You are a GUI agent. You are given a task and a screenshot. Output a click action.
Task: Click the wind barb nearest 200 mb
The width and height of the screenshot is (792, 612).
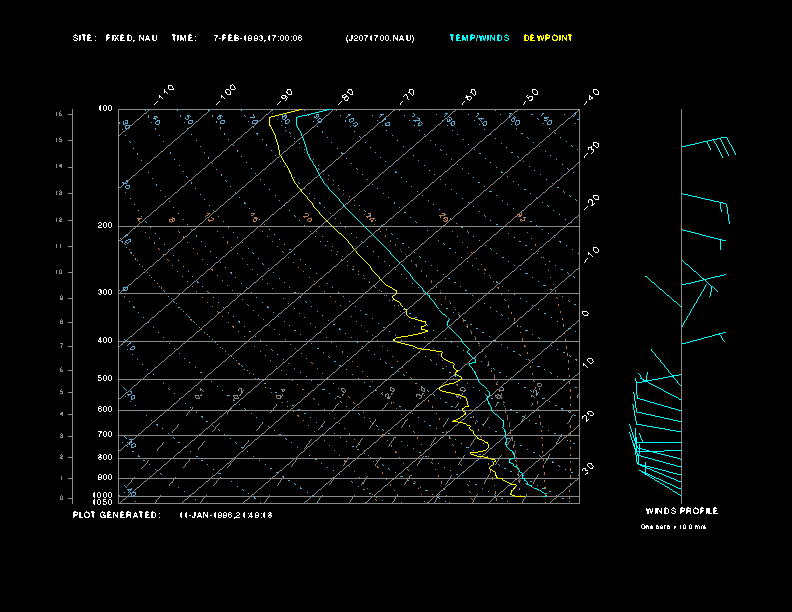click(705, 237)
